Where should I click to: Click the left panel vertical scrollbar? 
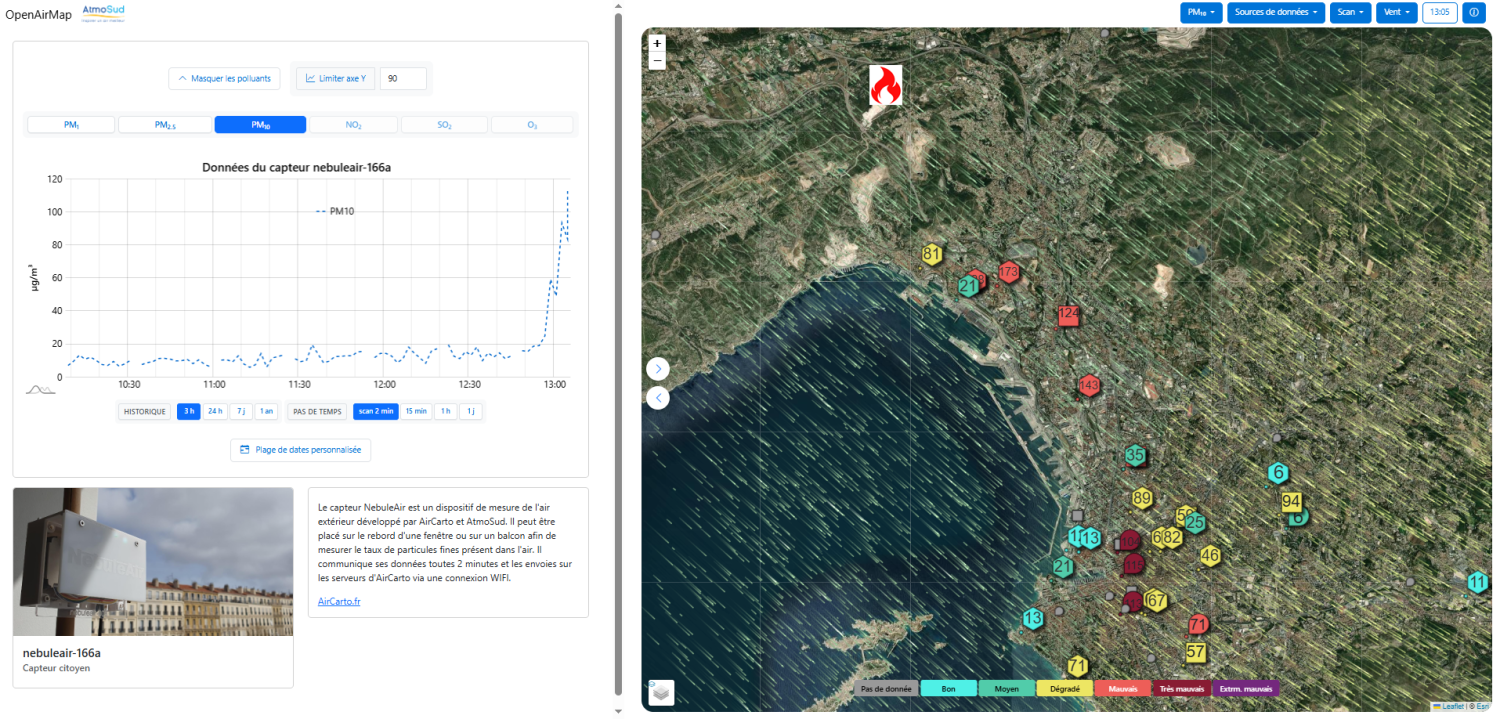point(618,355)
